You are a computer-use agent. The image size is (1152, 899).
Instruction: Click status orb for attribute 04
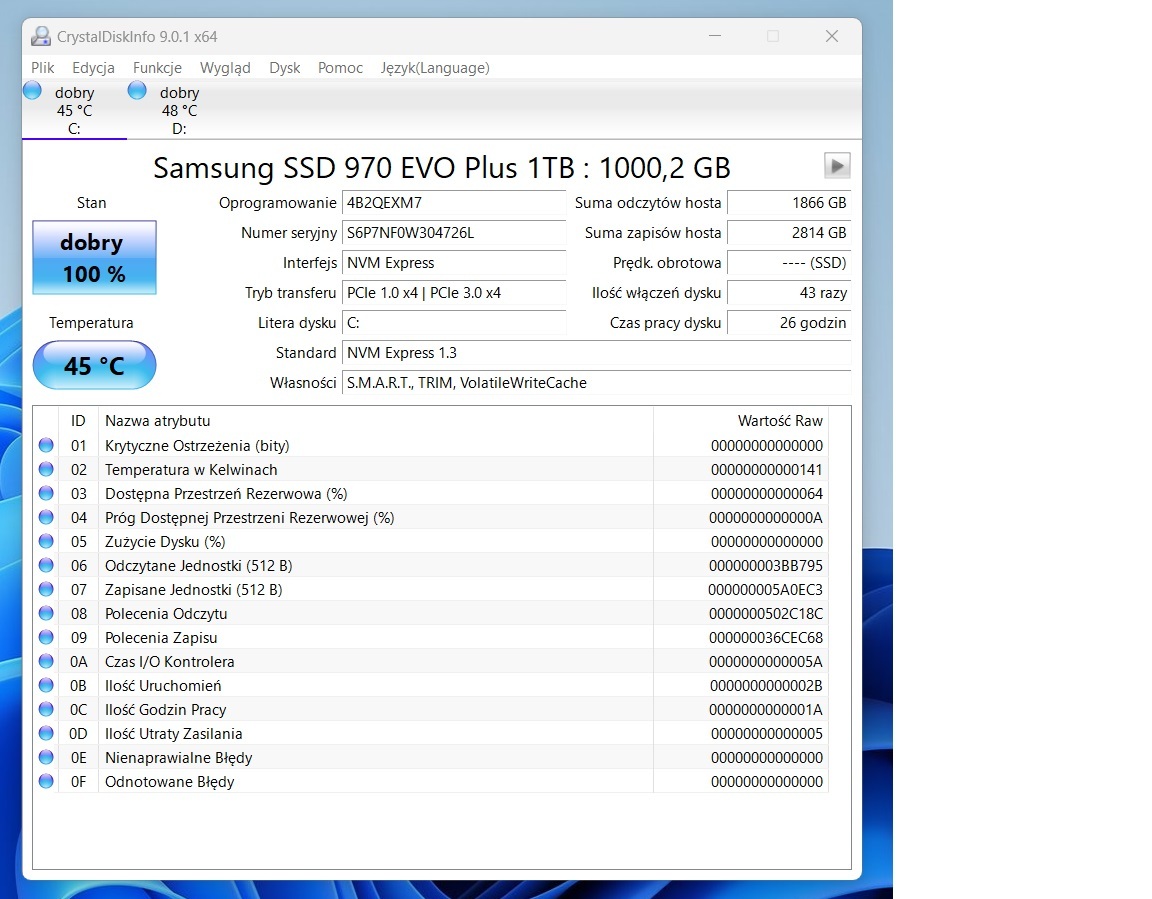pyautogui.click(x=46, y=517)
